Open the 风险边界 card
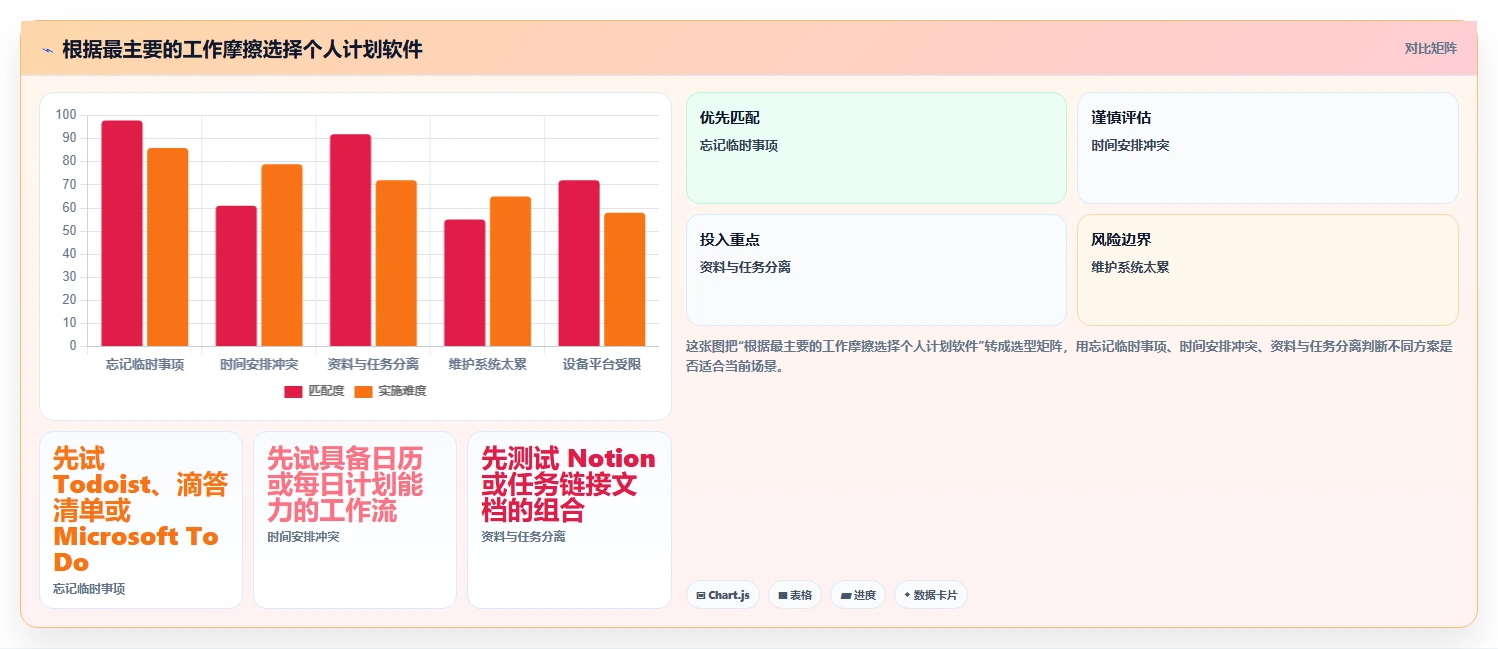1498x649 pixels. (1267, 270)
